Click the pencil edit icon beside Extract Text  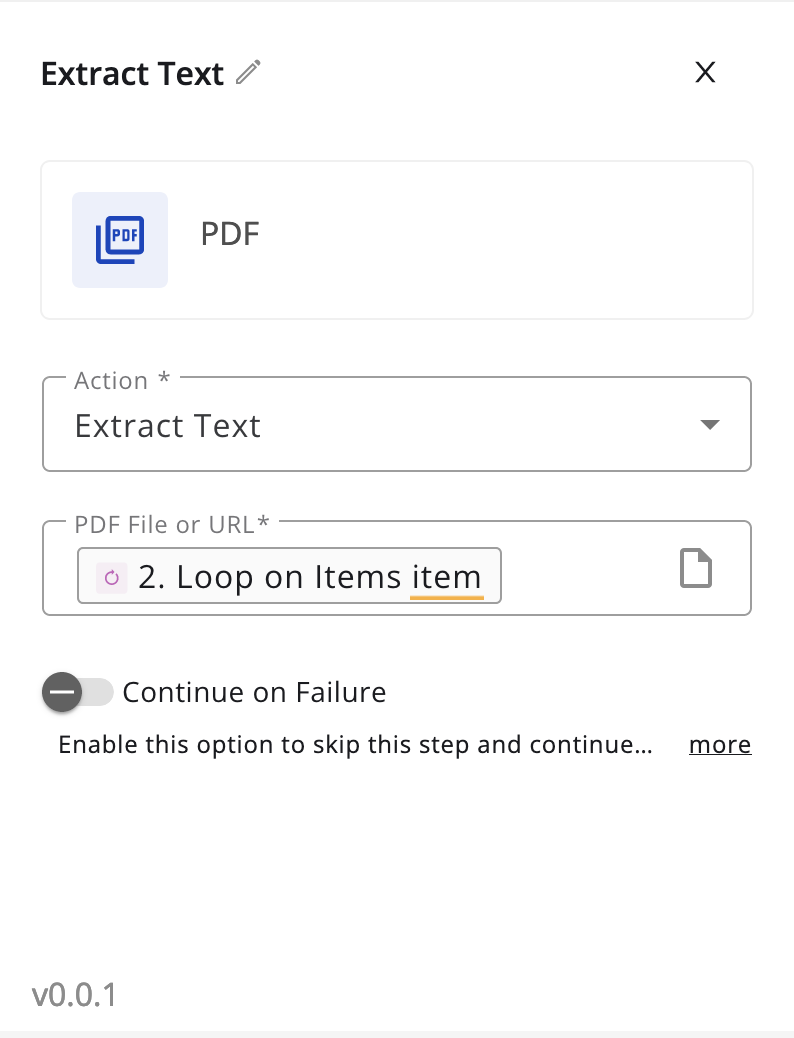tap(248, 72)
